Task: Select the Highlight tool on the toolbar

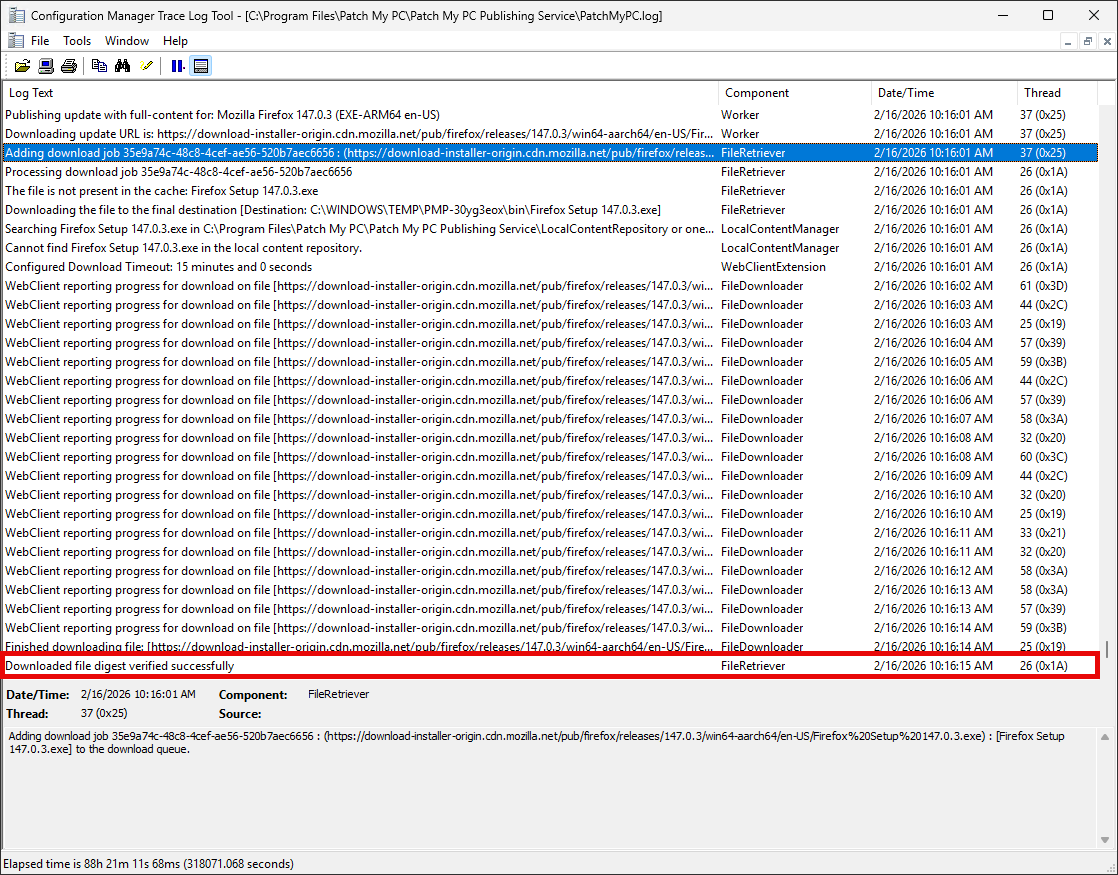Action: click(146, 65)
